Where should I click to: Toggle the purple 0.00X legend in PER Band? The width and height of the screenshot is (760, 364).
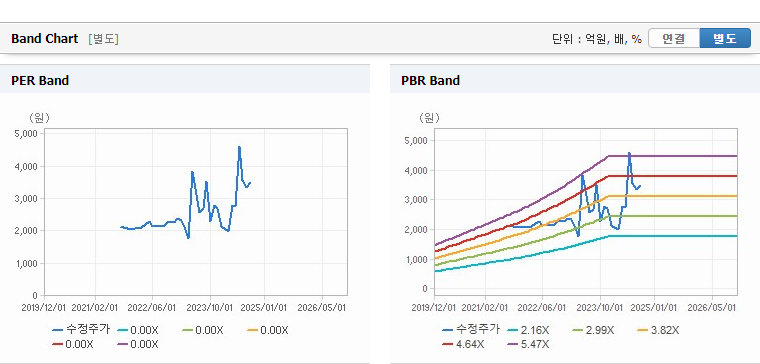coord(138,345)
